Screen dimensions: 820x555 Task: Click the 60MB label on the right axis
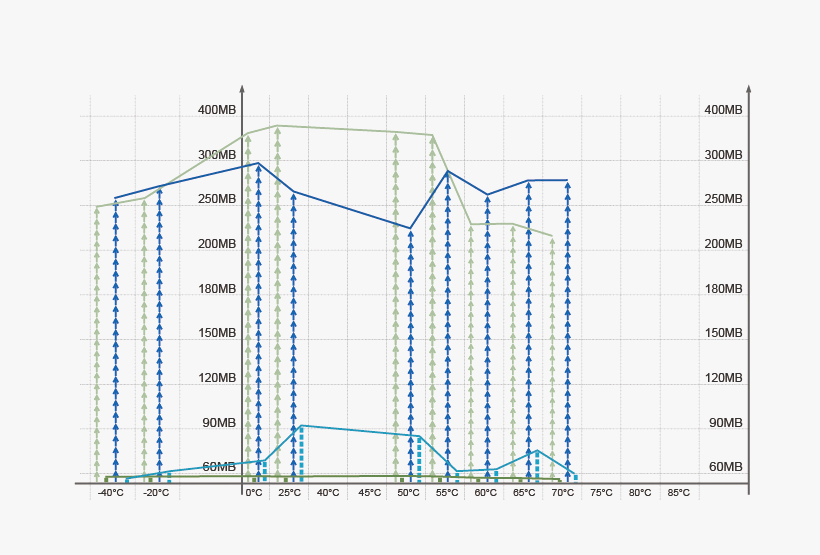(x=725, y=467)
